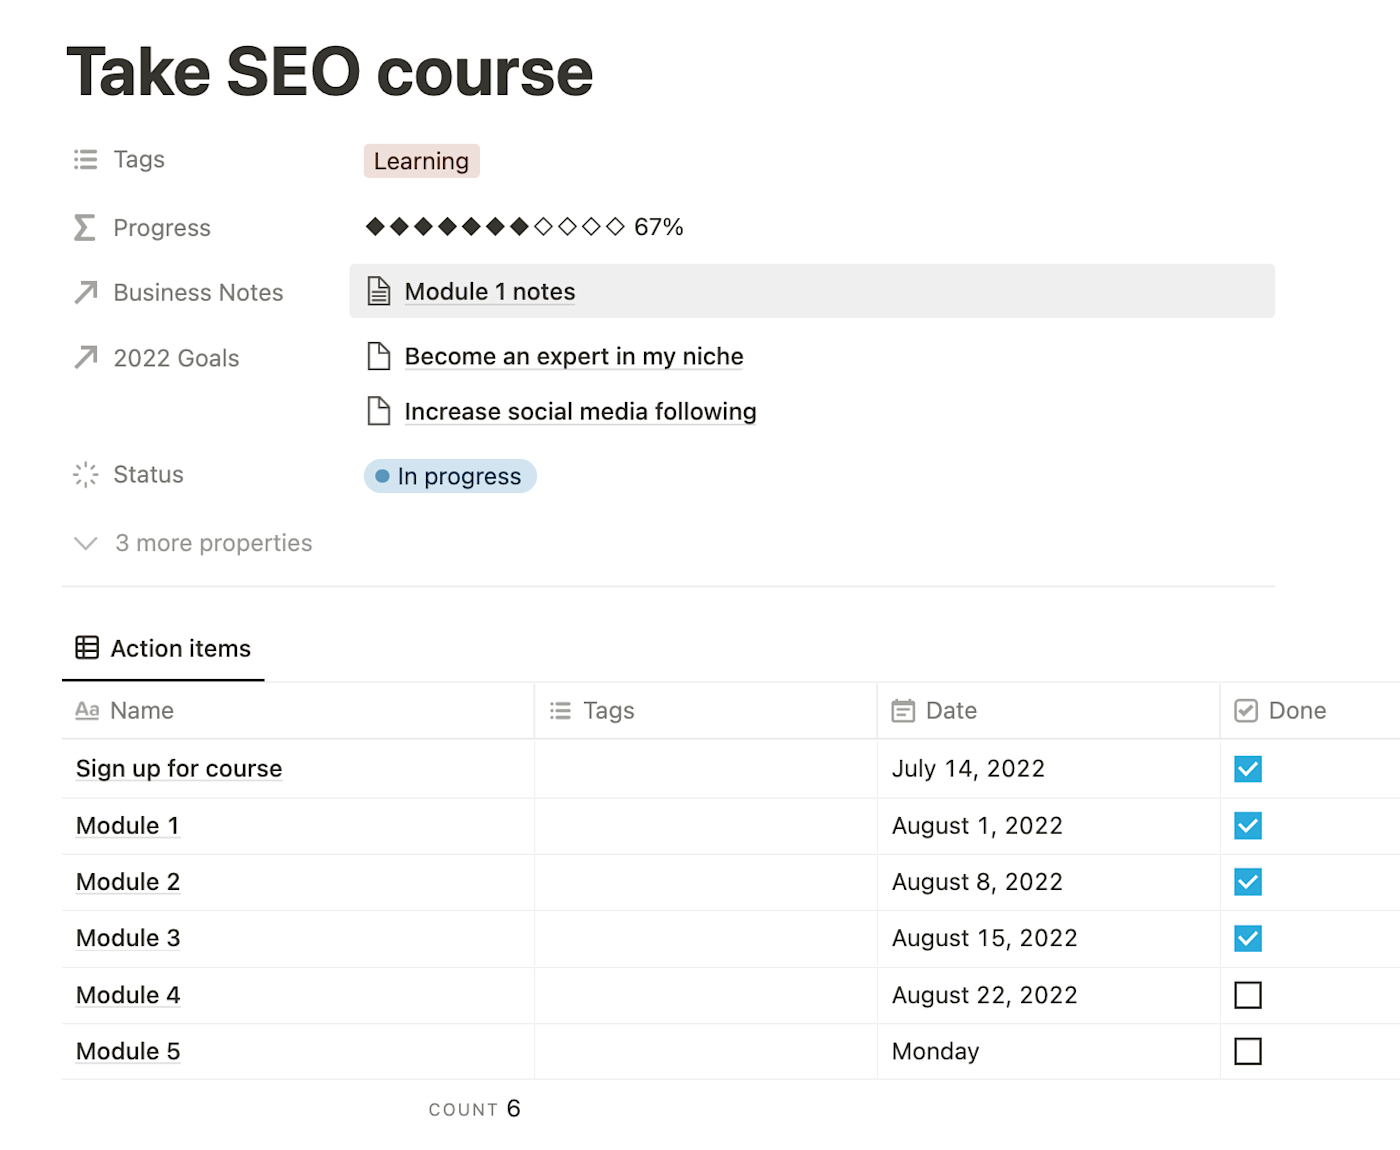The height and width of the screenshot is (1150, 1400).
Task: Click the Done column checkbox icon
Action: click(1246, 711)
